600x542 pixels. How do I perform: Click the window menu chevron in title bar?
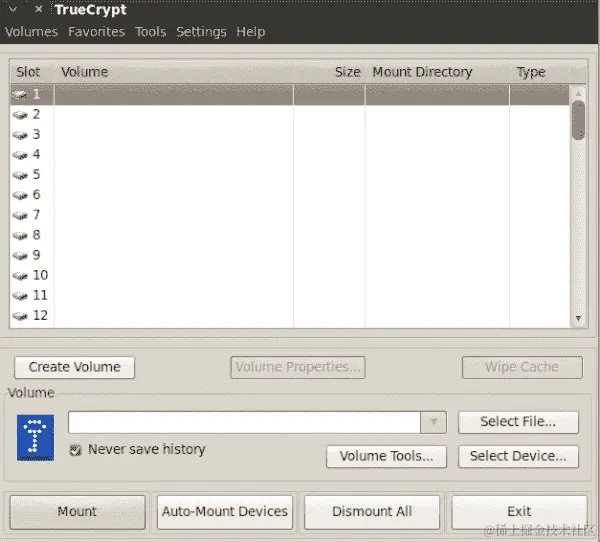point(13,9)
